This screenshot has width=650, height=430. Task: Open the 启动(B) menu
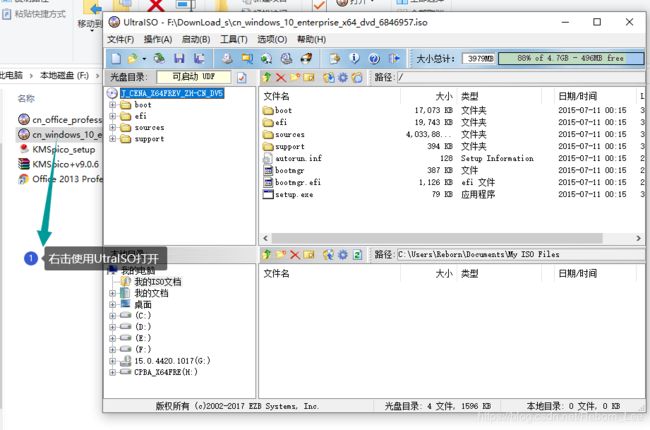click(x=196, y=39)
